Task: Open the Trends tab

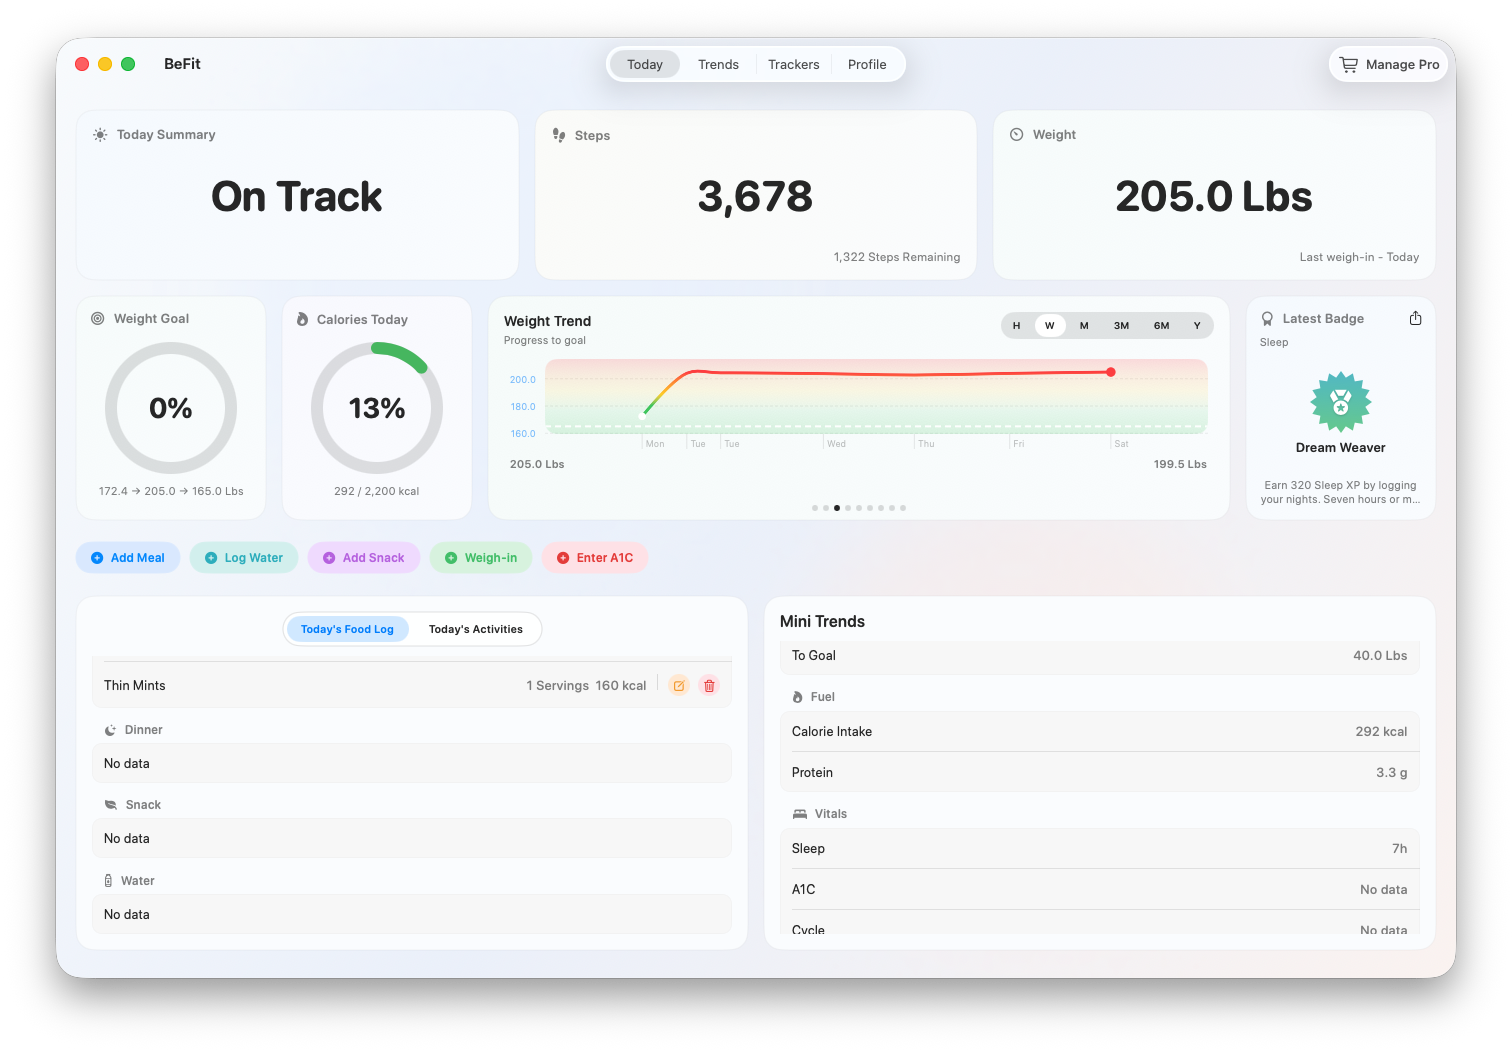Action: (718, 64)
